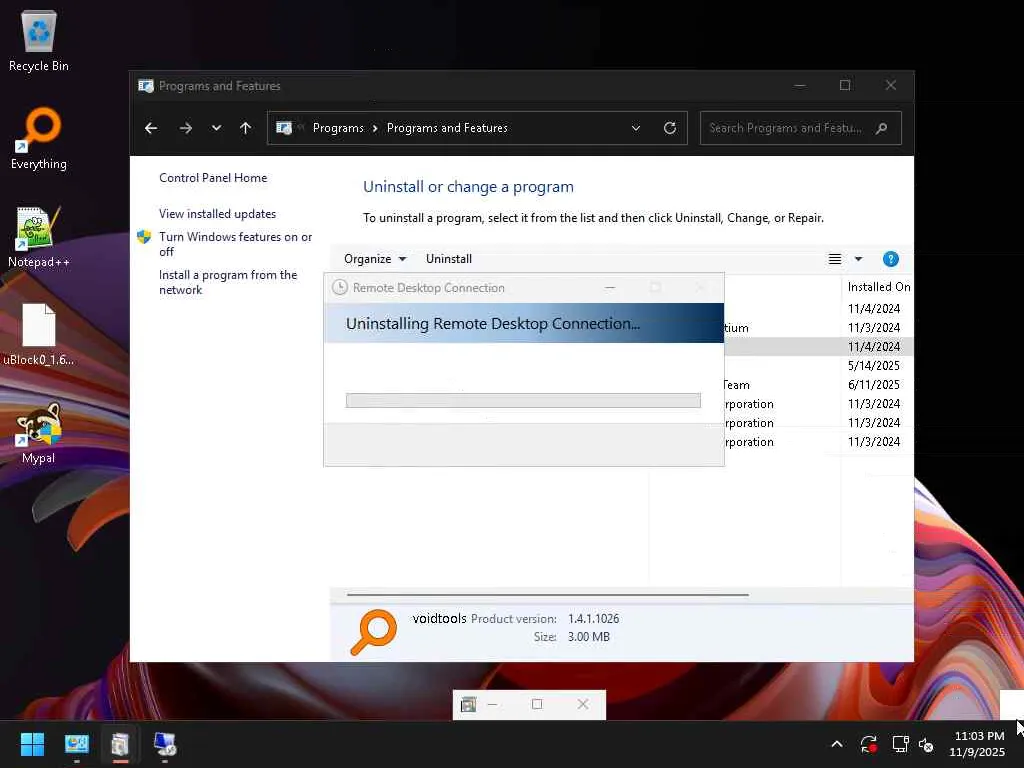Open the Recycle Bin desktop icon
This screenshot has width=1024, height=768.
pos(39,41)
